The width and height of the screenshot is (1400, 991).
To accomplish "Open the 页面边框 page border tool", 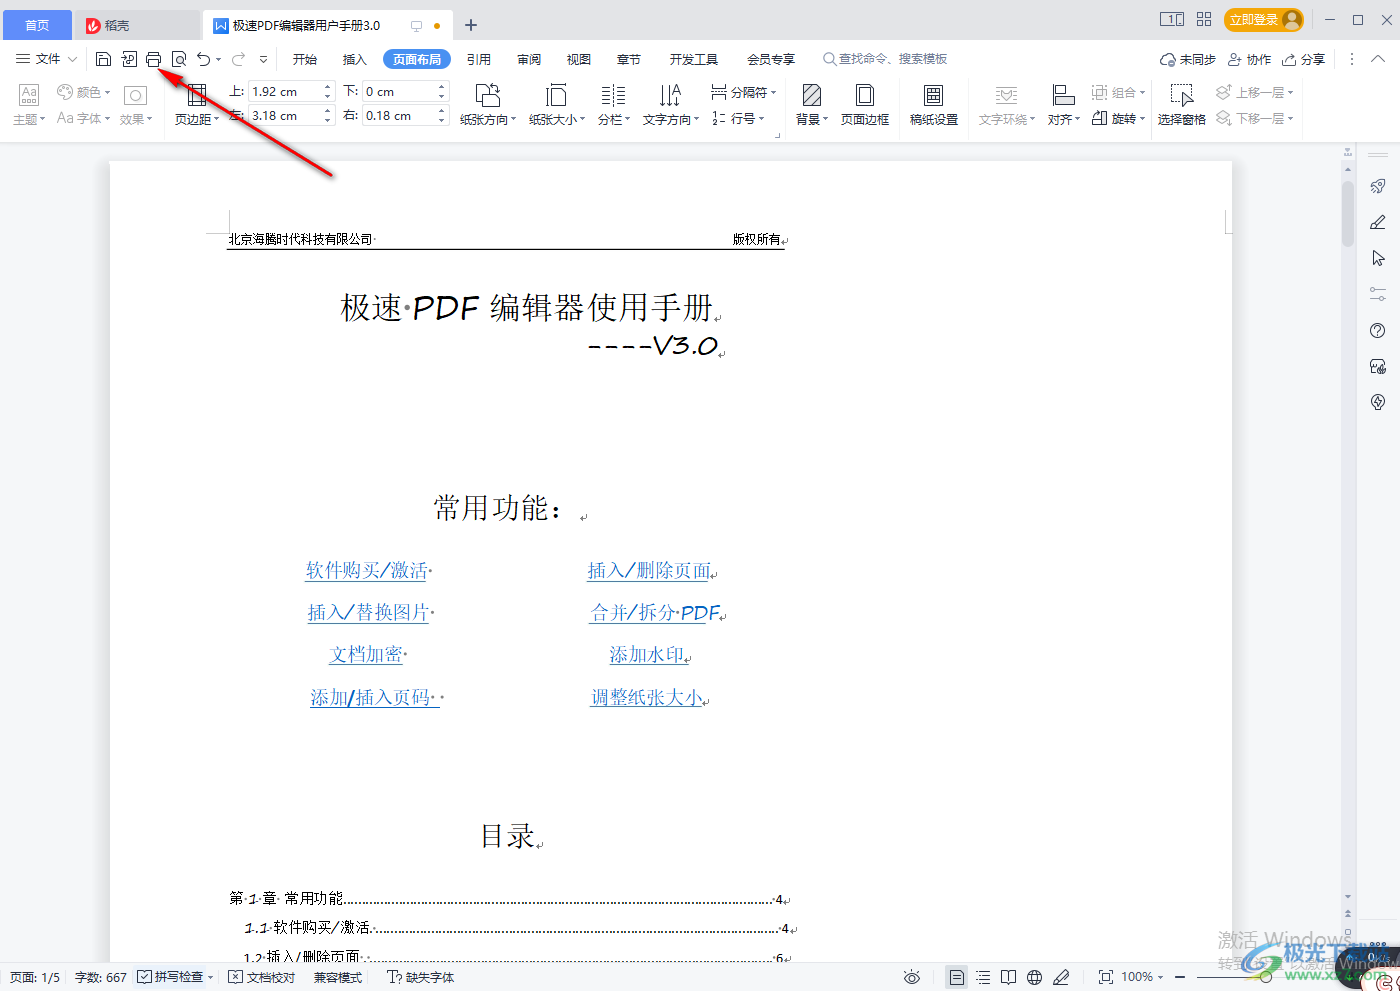I will click(x=865, y=105).
